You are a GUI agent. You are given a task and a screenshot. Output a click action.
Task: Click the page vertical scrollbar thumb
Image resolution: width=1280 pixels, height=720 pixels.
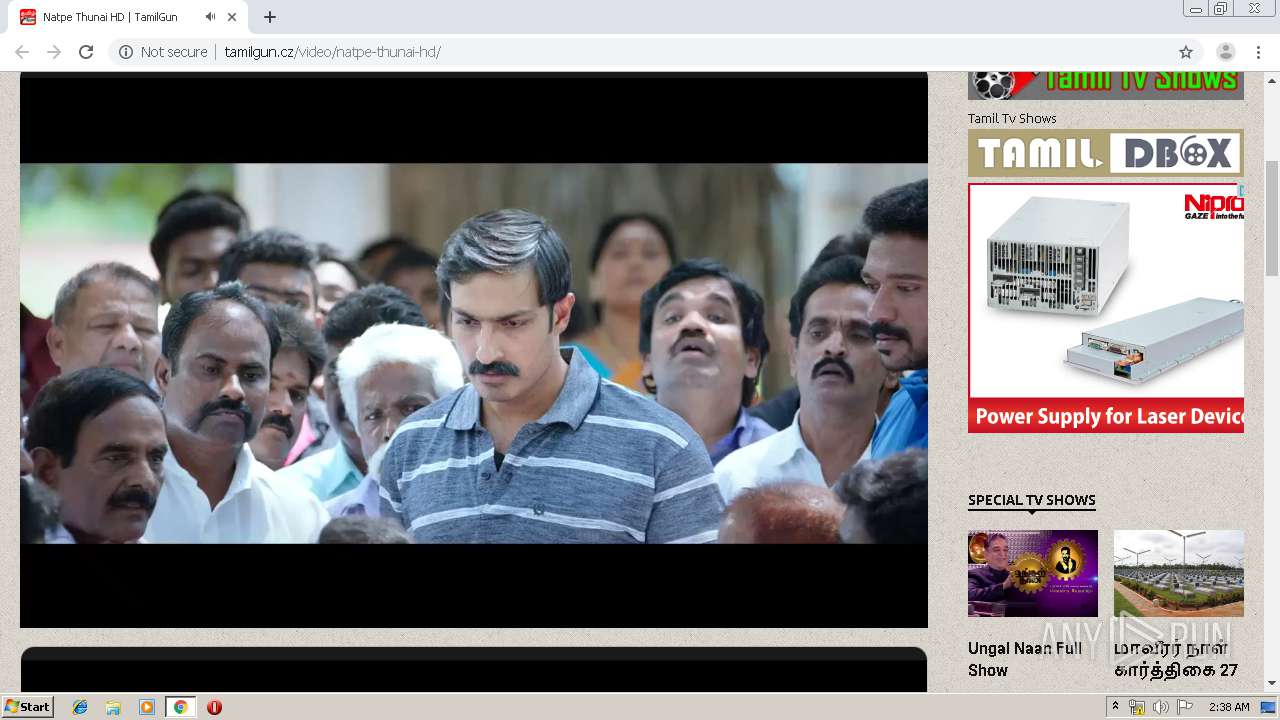1272,218
